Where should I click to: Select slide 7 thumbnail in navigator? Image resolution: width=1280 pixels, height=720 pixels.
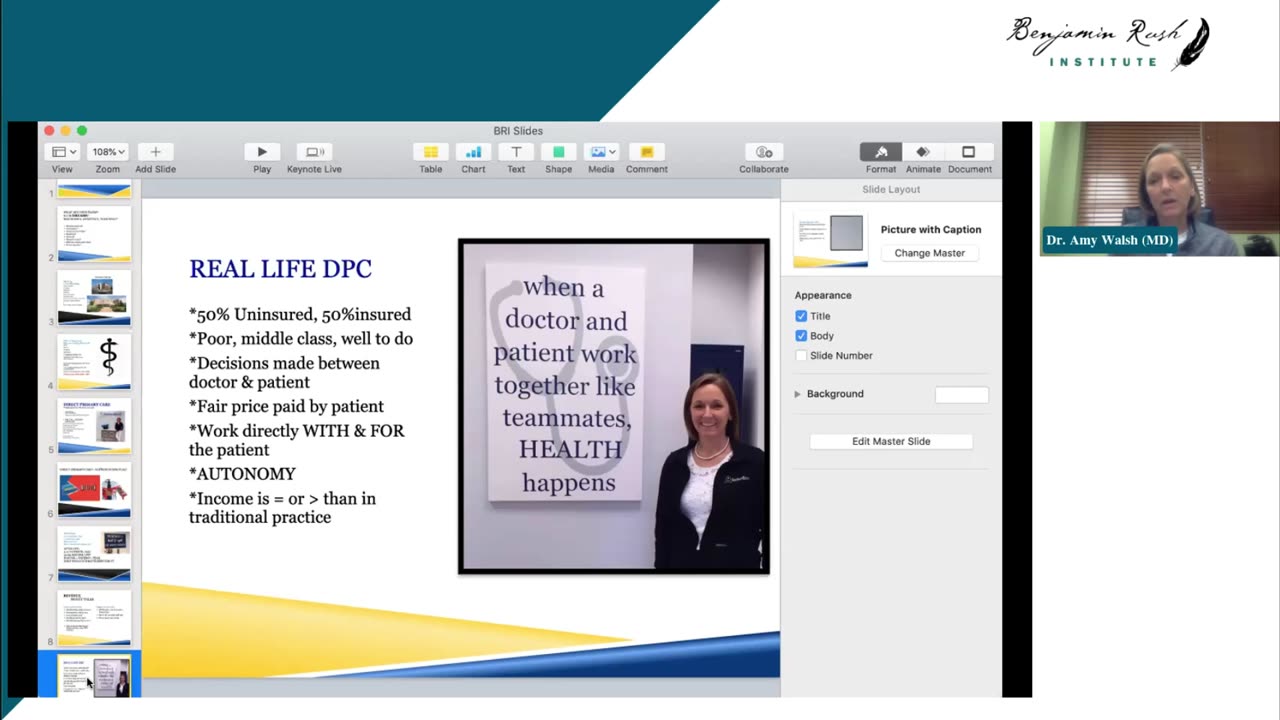pos(94,554)
